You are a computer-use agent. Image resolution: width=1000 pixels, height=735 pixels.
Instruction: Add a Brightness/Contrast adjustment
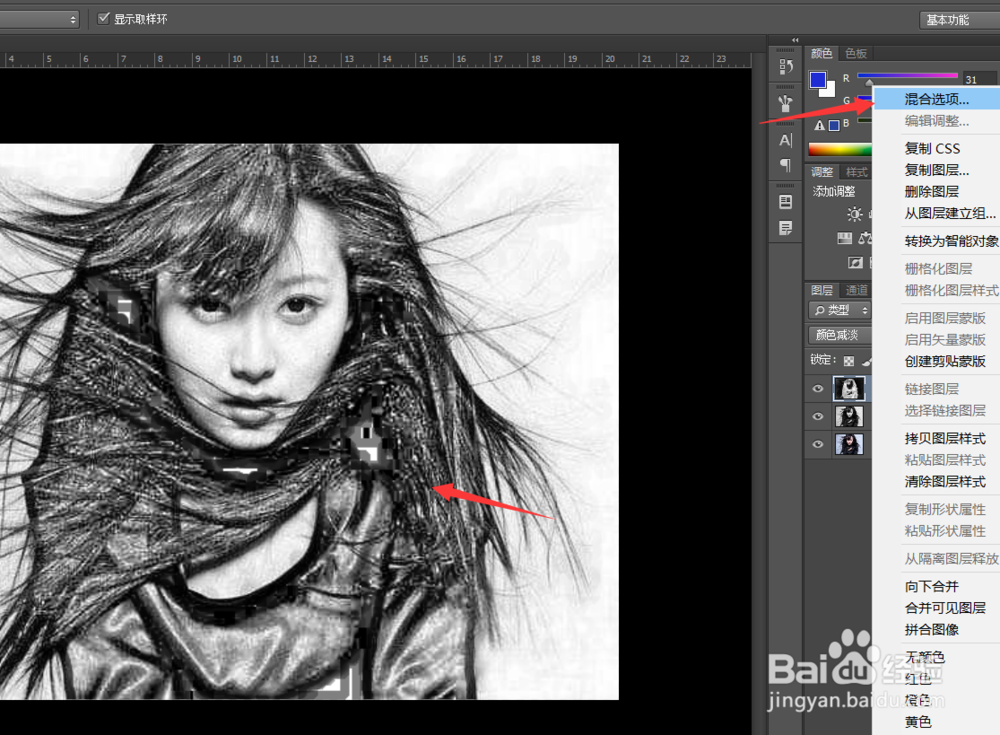tap(855, 214)
